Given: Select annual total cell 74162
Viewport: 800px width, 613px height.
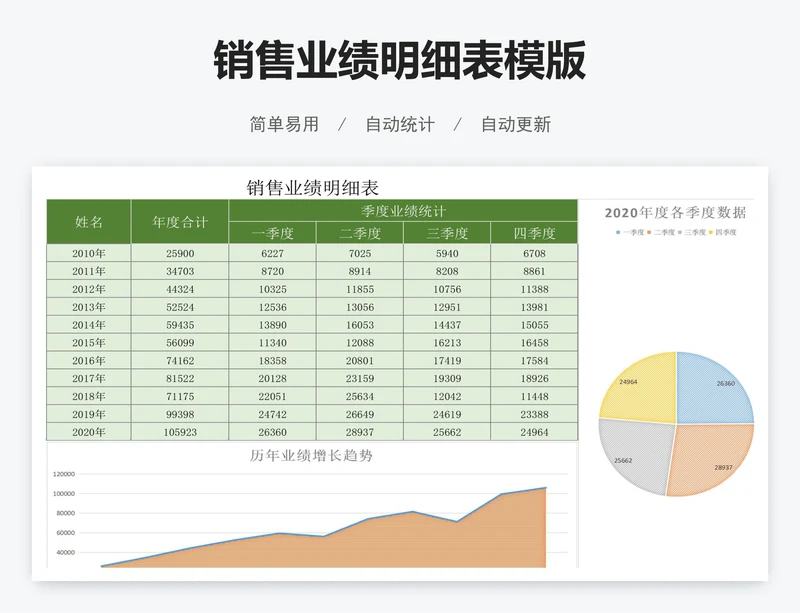Looking at the screenshot, I should [180, 360].
